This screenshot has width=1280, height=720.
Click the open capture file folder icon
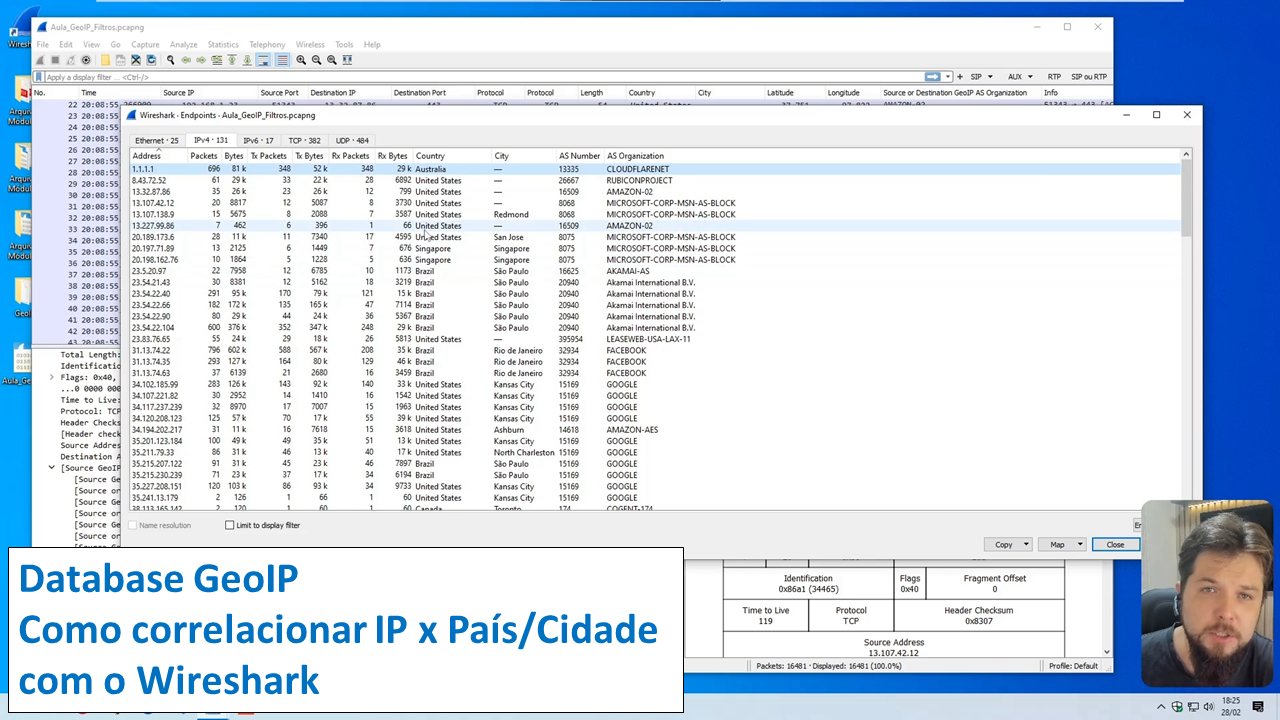[105, 60]
